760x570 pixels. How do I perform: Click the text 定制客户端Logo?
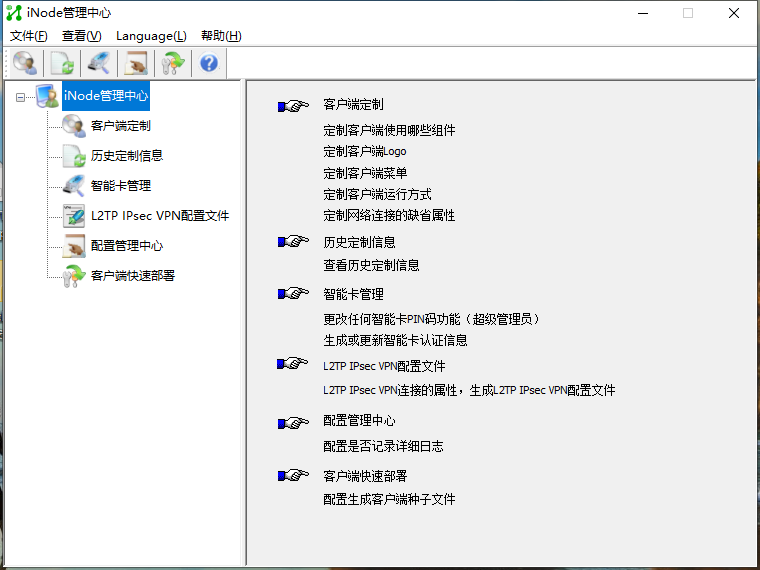click(364, 152)
